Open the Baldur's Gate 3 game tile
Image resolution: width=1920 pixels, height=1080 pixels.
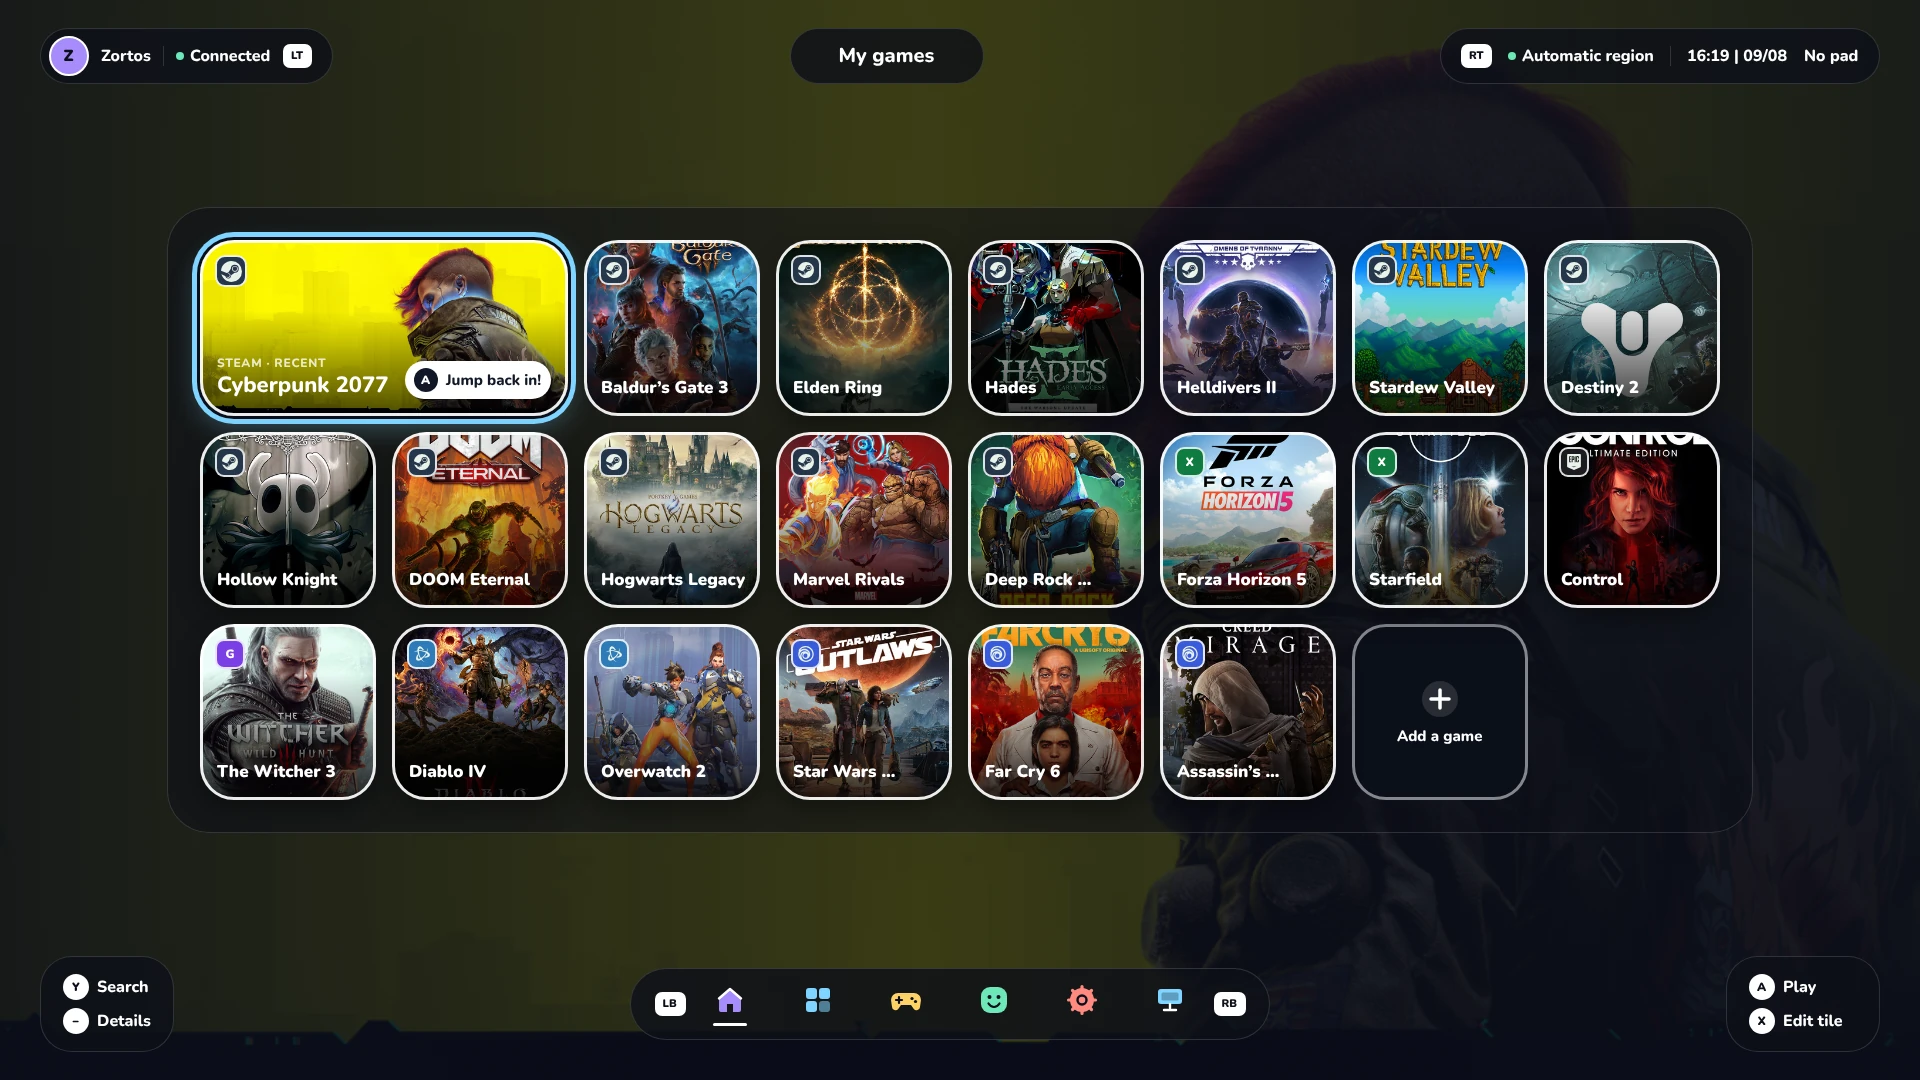point(672,328)
